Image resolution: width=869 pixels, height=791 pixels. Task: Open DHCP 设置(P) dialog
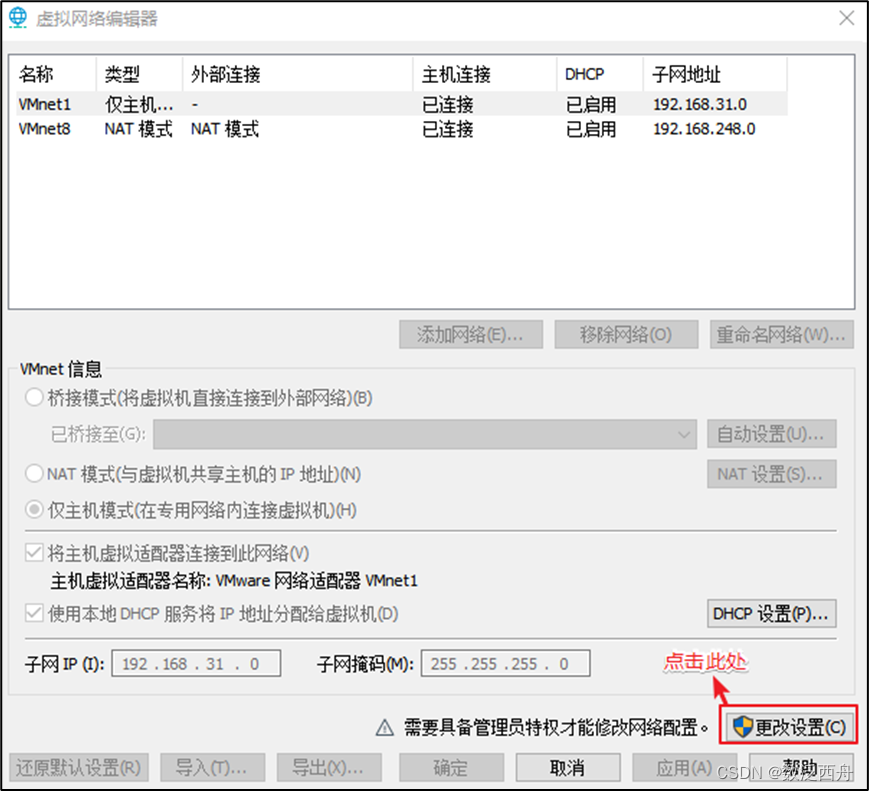coord(771,614)
